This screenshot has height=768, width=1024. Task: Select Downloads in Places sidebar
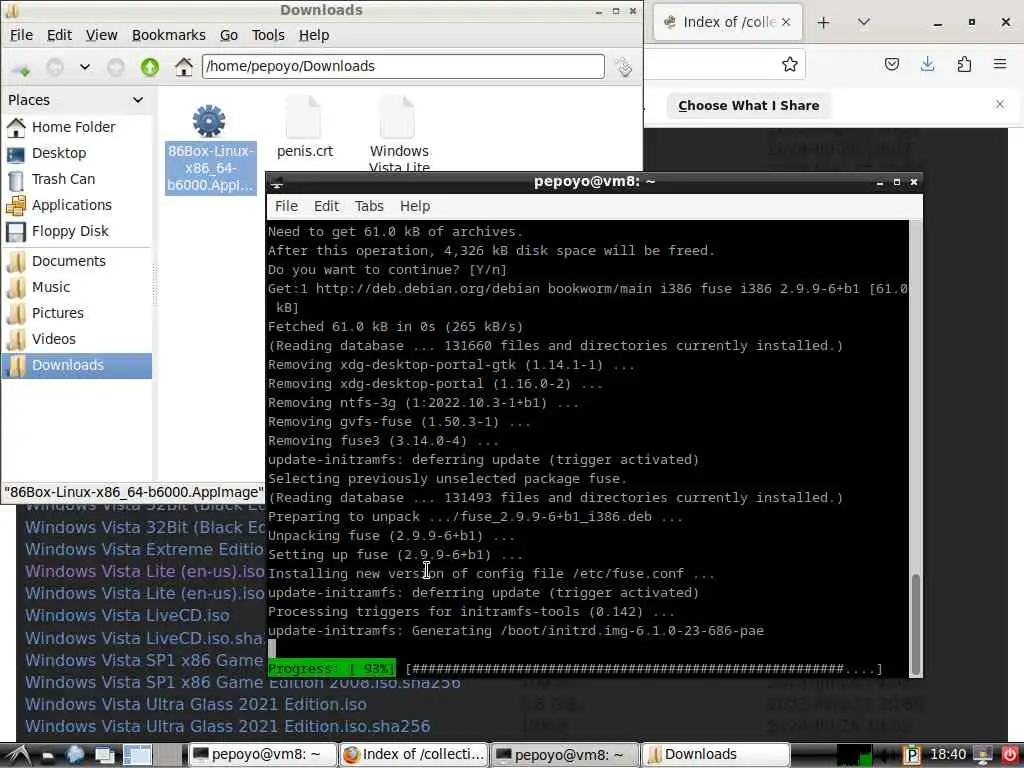76,366
